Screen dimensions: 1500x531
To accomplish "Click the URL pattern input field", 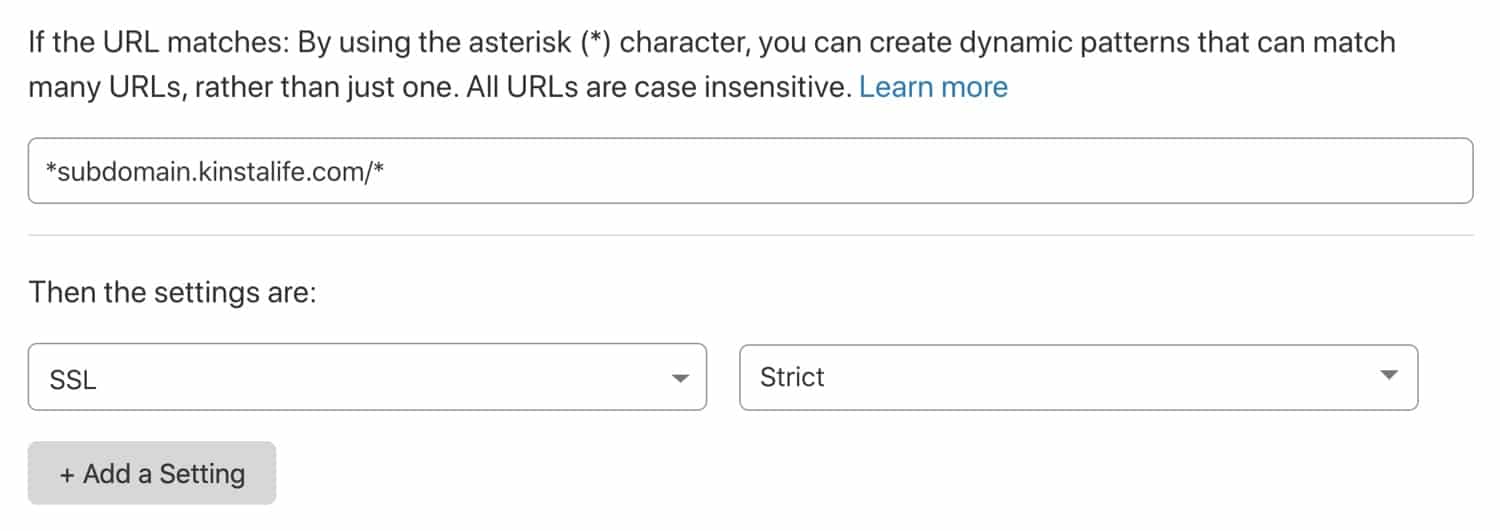I will point(750,171).
